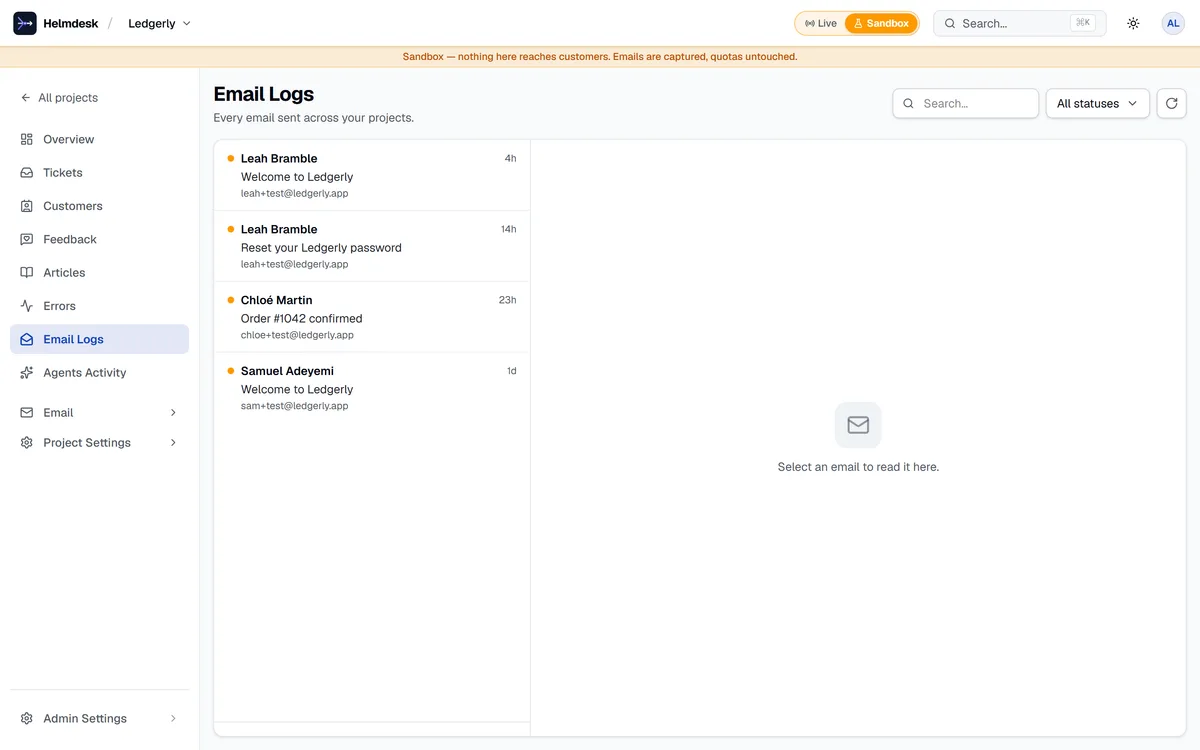Image resolution: width=1200 pixels, height=750 pixels.
Task: Toggle light/dark theme sun icon
Action: [x=1133, y=23]
